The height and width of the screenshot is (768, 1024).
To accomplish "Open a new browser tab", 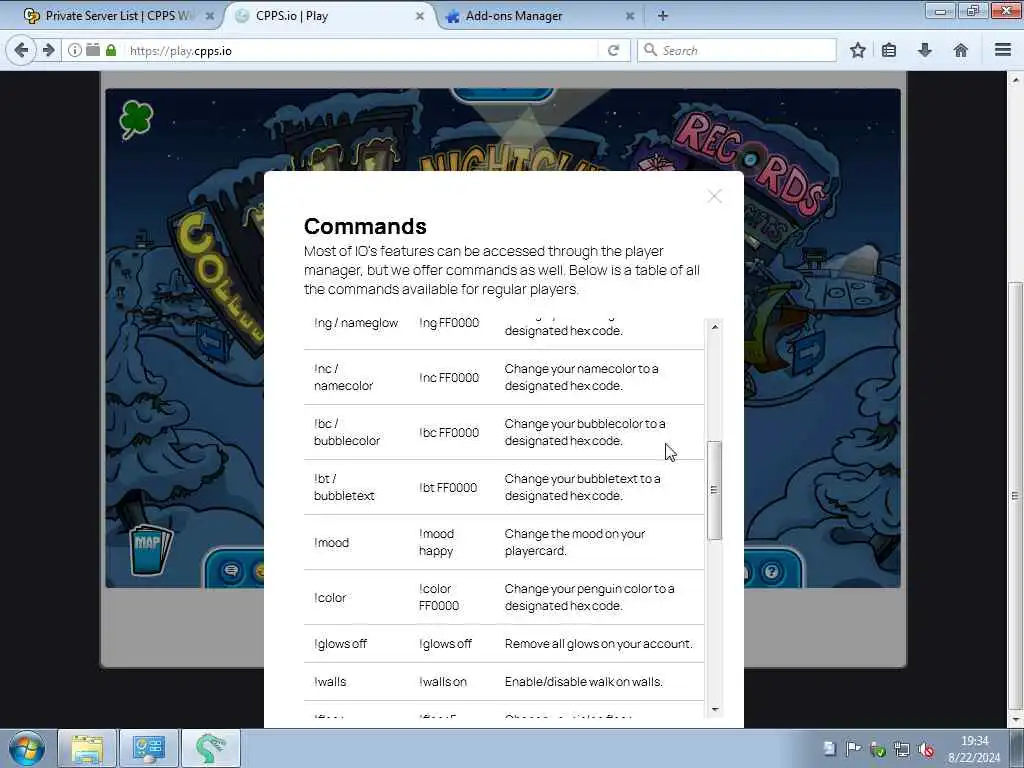I will 662,16.
